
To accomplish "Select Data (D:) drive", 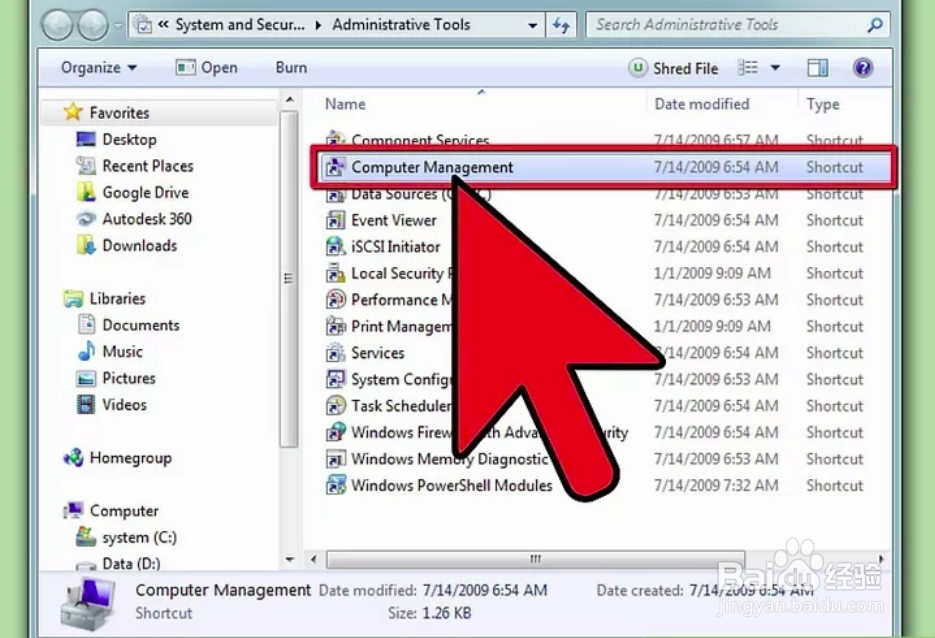I will [131, 563].
